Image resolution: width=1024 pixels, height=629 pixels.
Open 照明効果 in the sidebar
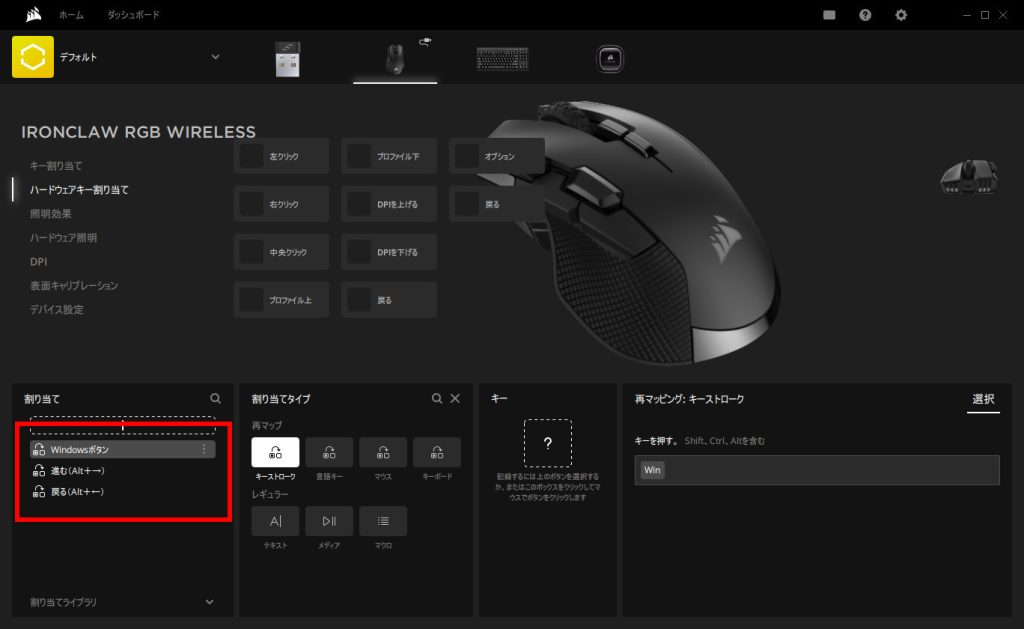[x=50, y=214]
